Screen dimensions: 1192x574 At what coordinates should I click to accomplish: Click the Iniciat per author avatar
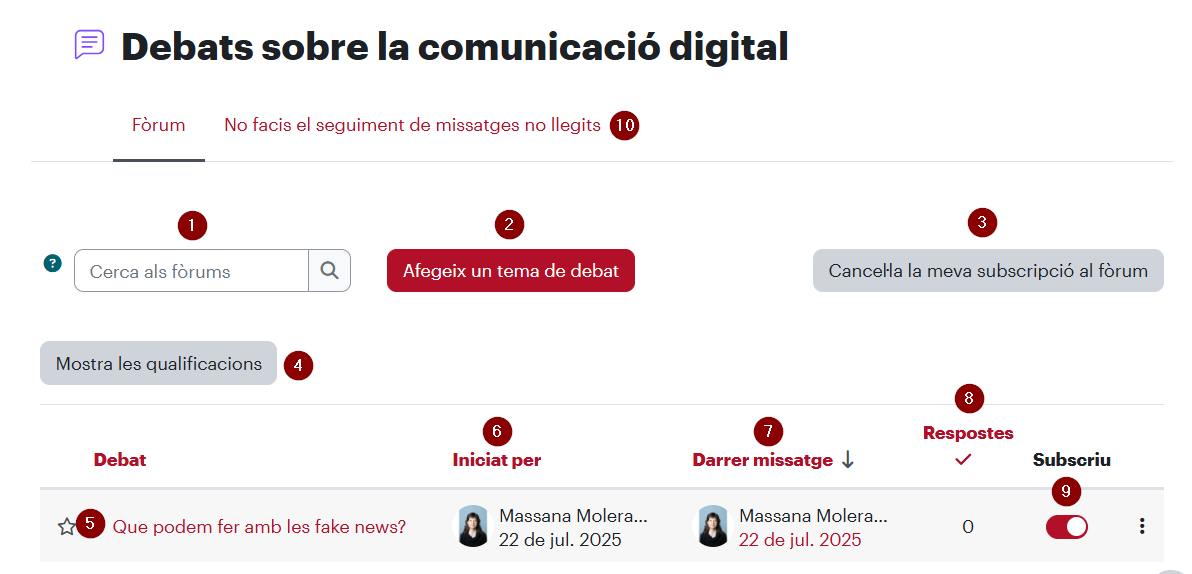472,526
